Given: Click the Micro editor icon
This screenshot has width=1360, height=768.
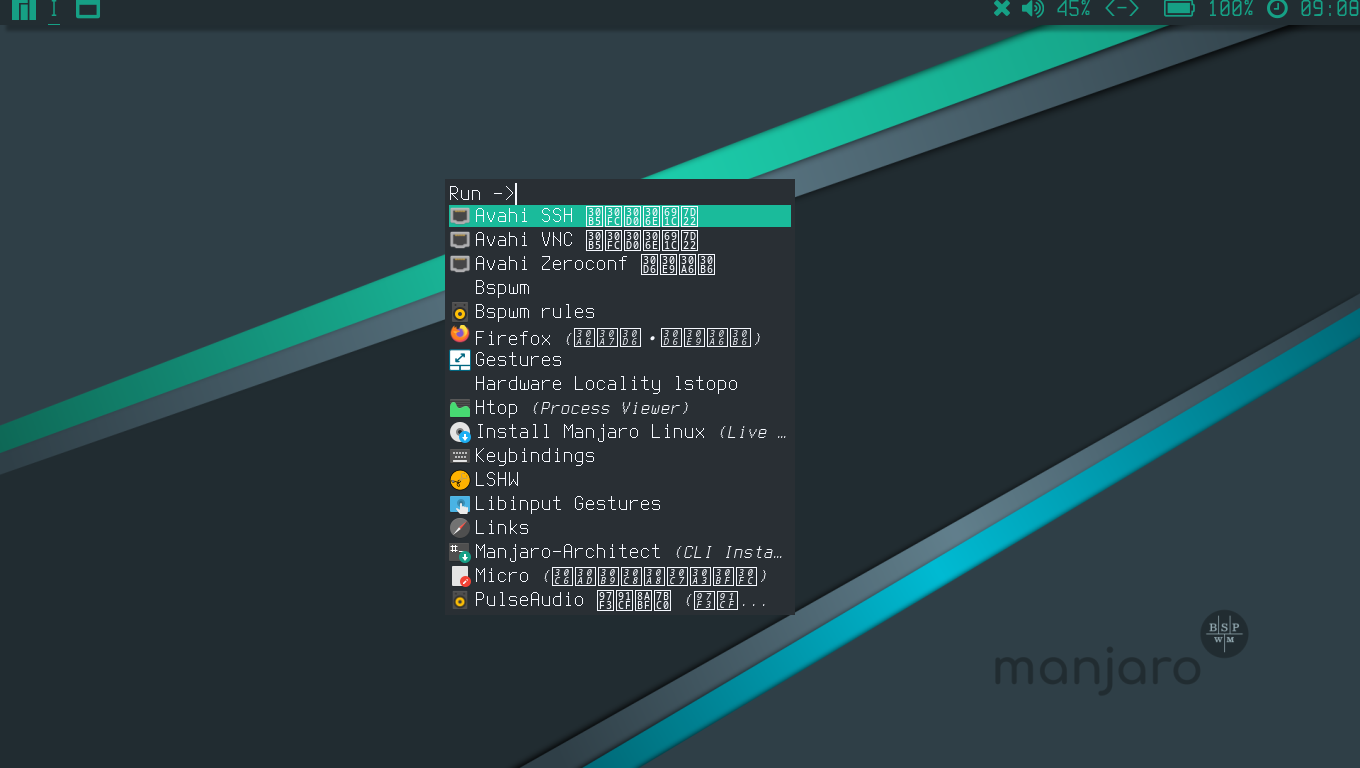Looking at the screenshot, I should click(460, 576).
